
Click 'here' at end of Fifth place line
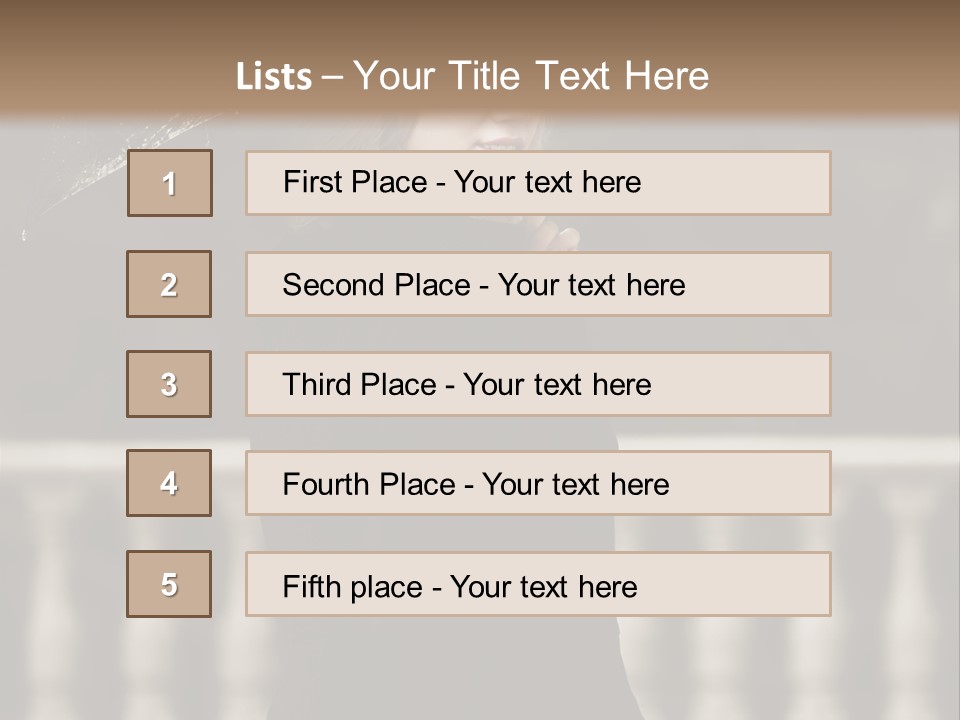coord(607,587)
